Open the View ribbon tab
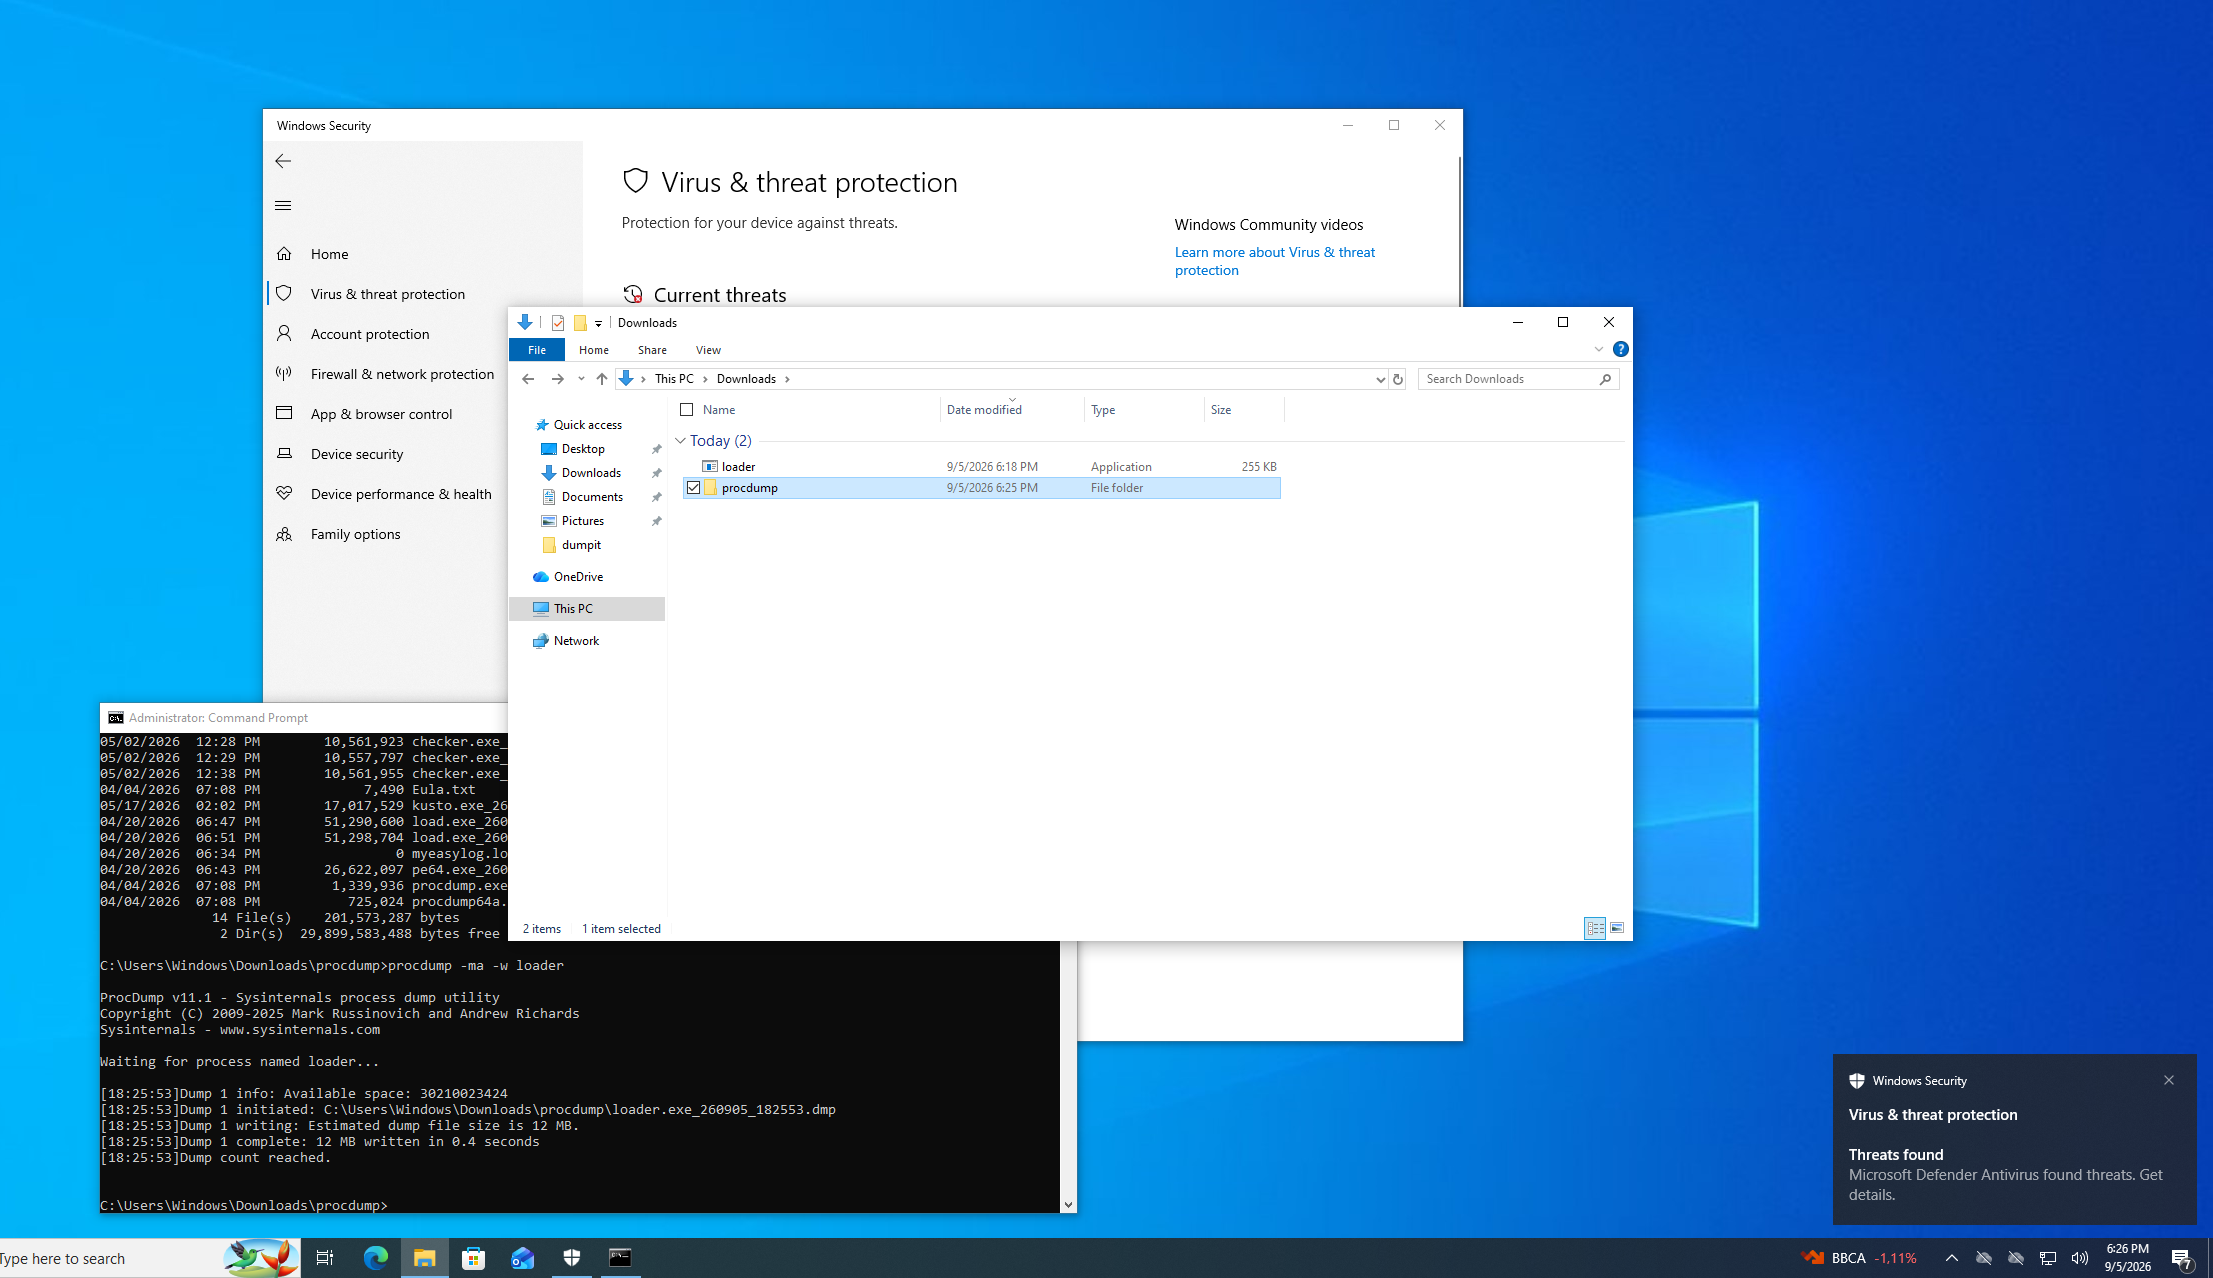The image size is (2213, 1278). 708,349
